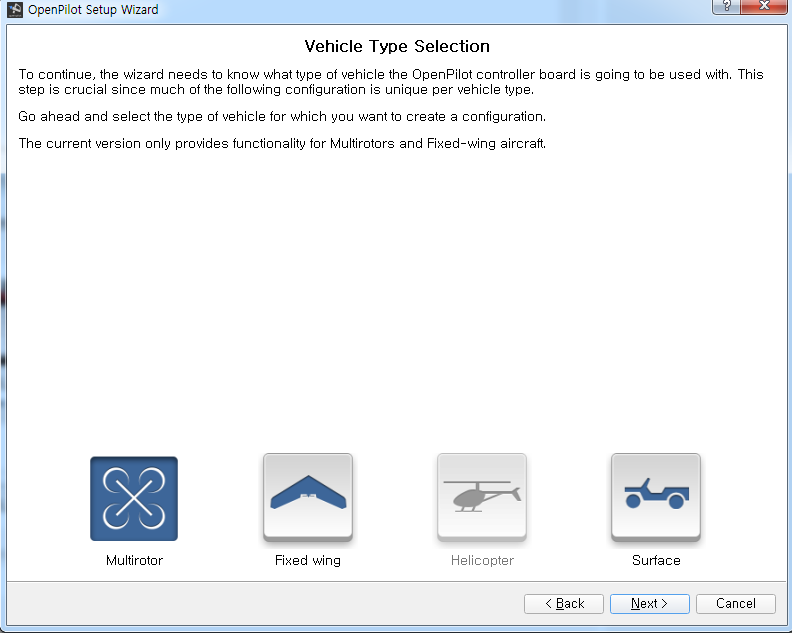Click the OpenPilot logo in title bar
The width and height of the screenshot is (792, 633).
point(15,9)
